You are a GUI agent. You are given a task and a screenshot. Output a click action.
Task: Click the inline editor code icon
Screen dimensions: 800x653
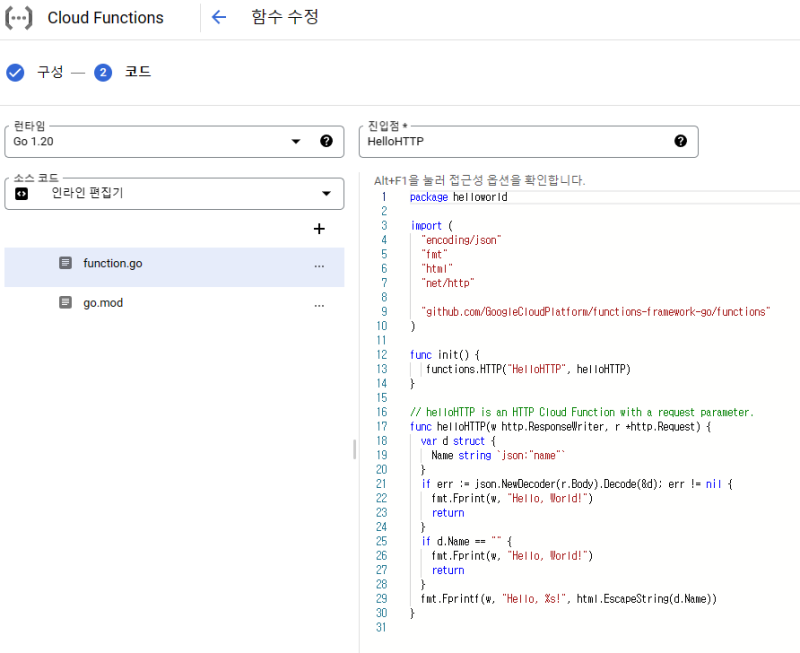click(x=22, y=194)
